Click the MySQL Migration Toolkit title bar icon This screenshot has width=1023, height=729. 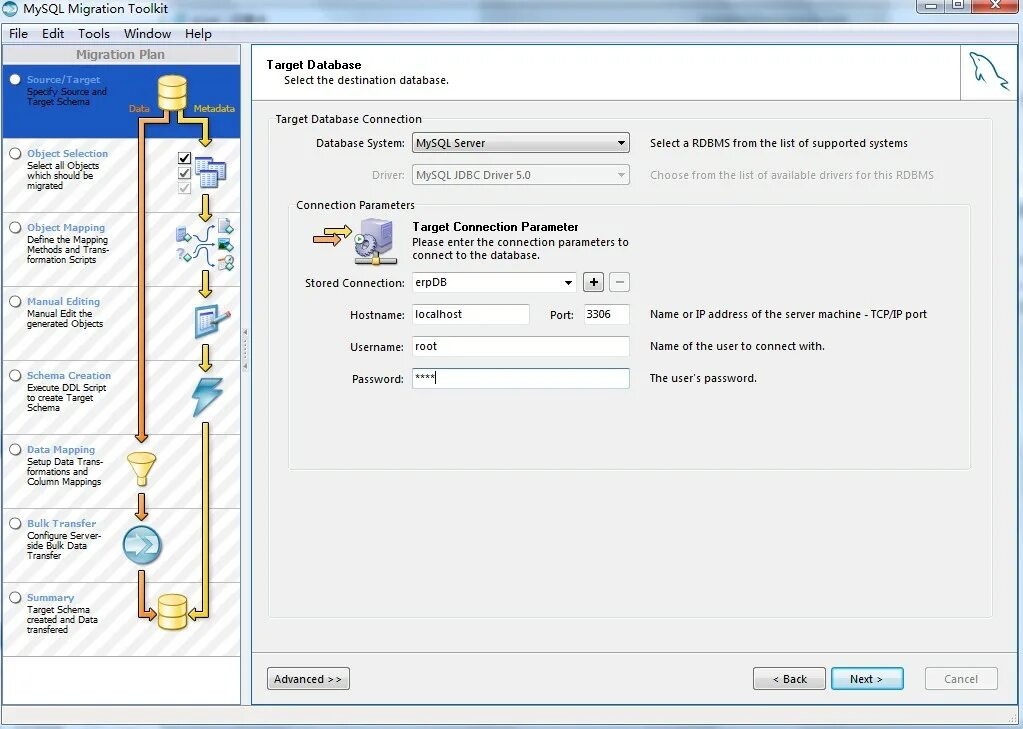[10, 8]
